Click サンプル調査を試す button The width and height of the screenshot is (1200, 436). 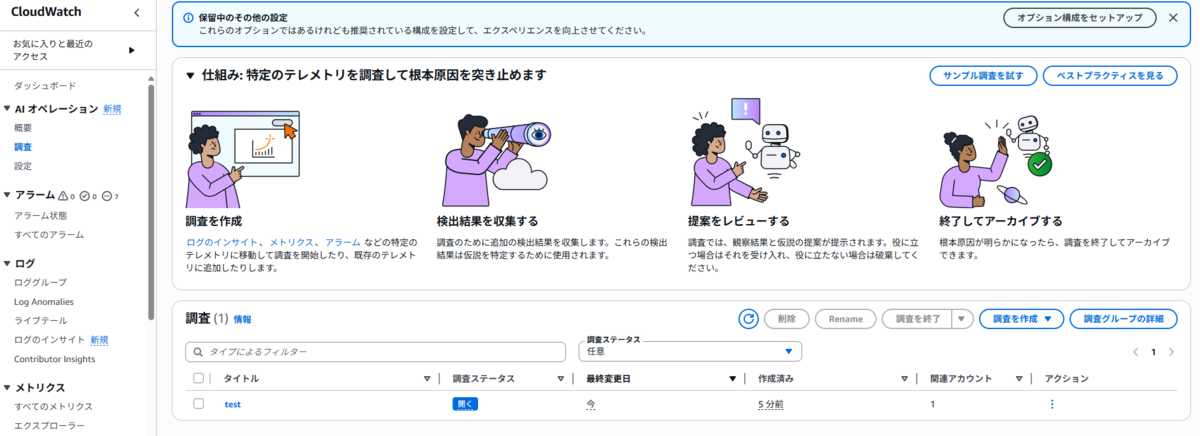click(982, 76)
